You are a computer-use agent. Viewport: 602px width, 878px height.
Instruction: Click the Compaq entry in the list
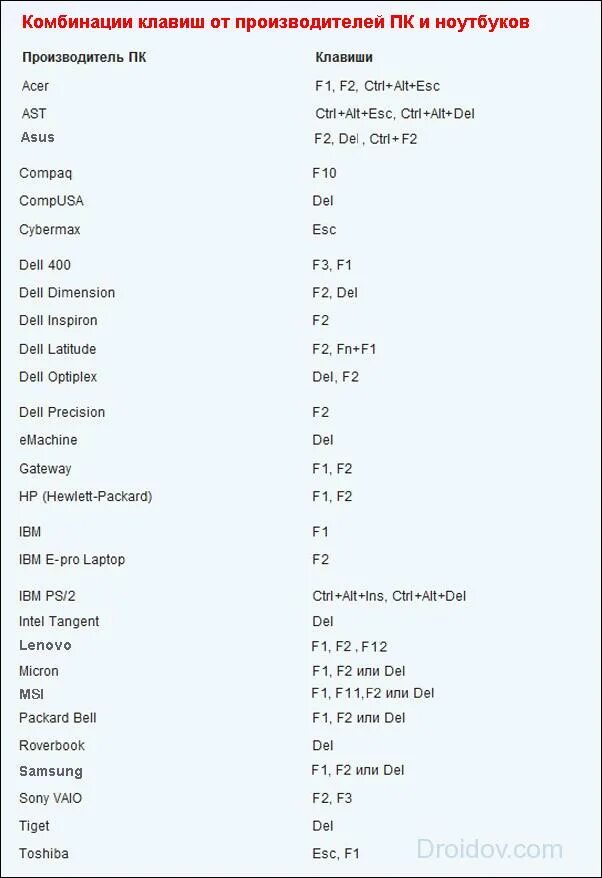[46, 173]
